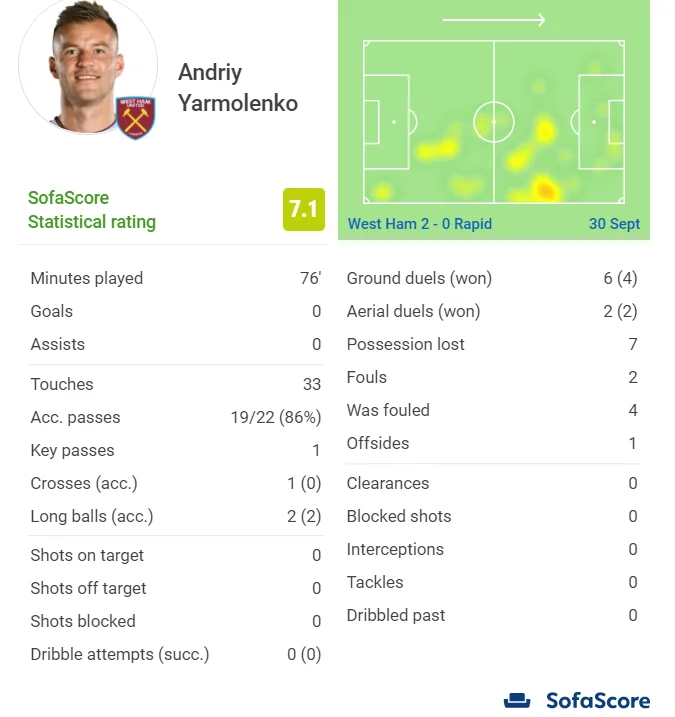
Task: Click the attack direction arrow above pitch
Action: [493, 20]
